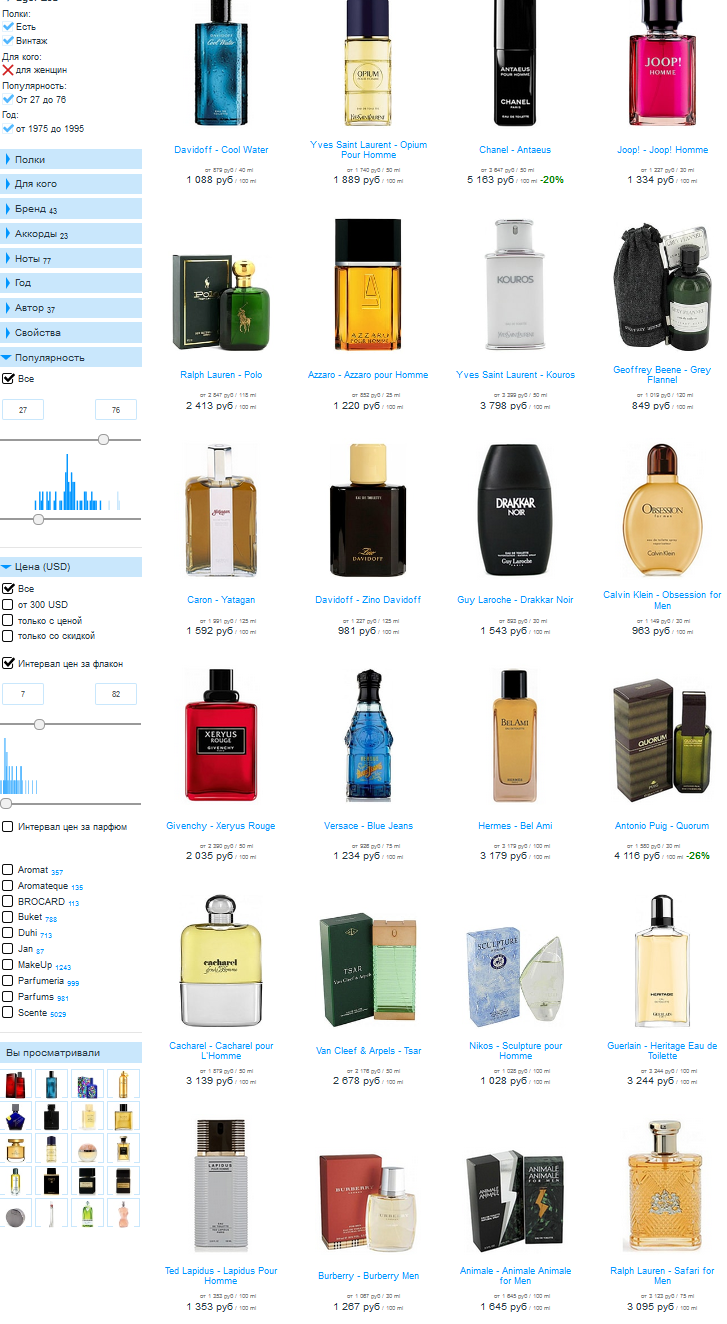The image size is (727, 1324).
Task: Open recently viewed gray round compact thumbnail
Action: click(14, 1217)
